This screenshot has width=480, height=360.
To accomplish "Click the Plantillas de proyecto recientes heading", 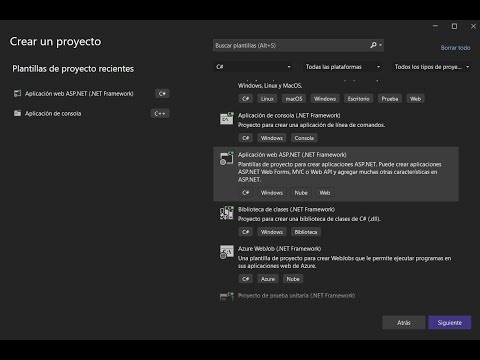I will pos(73,69).
